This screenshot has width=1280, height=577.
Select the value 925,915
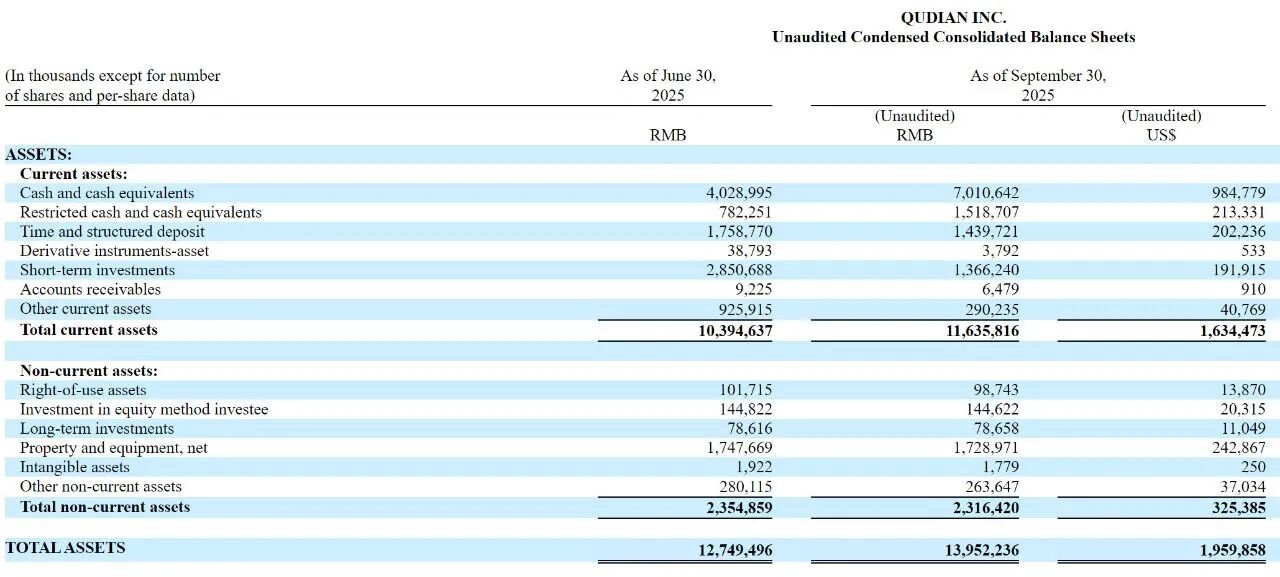[746, 308]
